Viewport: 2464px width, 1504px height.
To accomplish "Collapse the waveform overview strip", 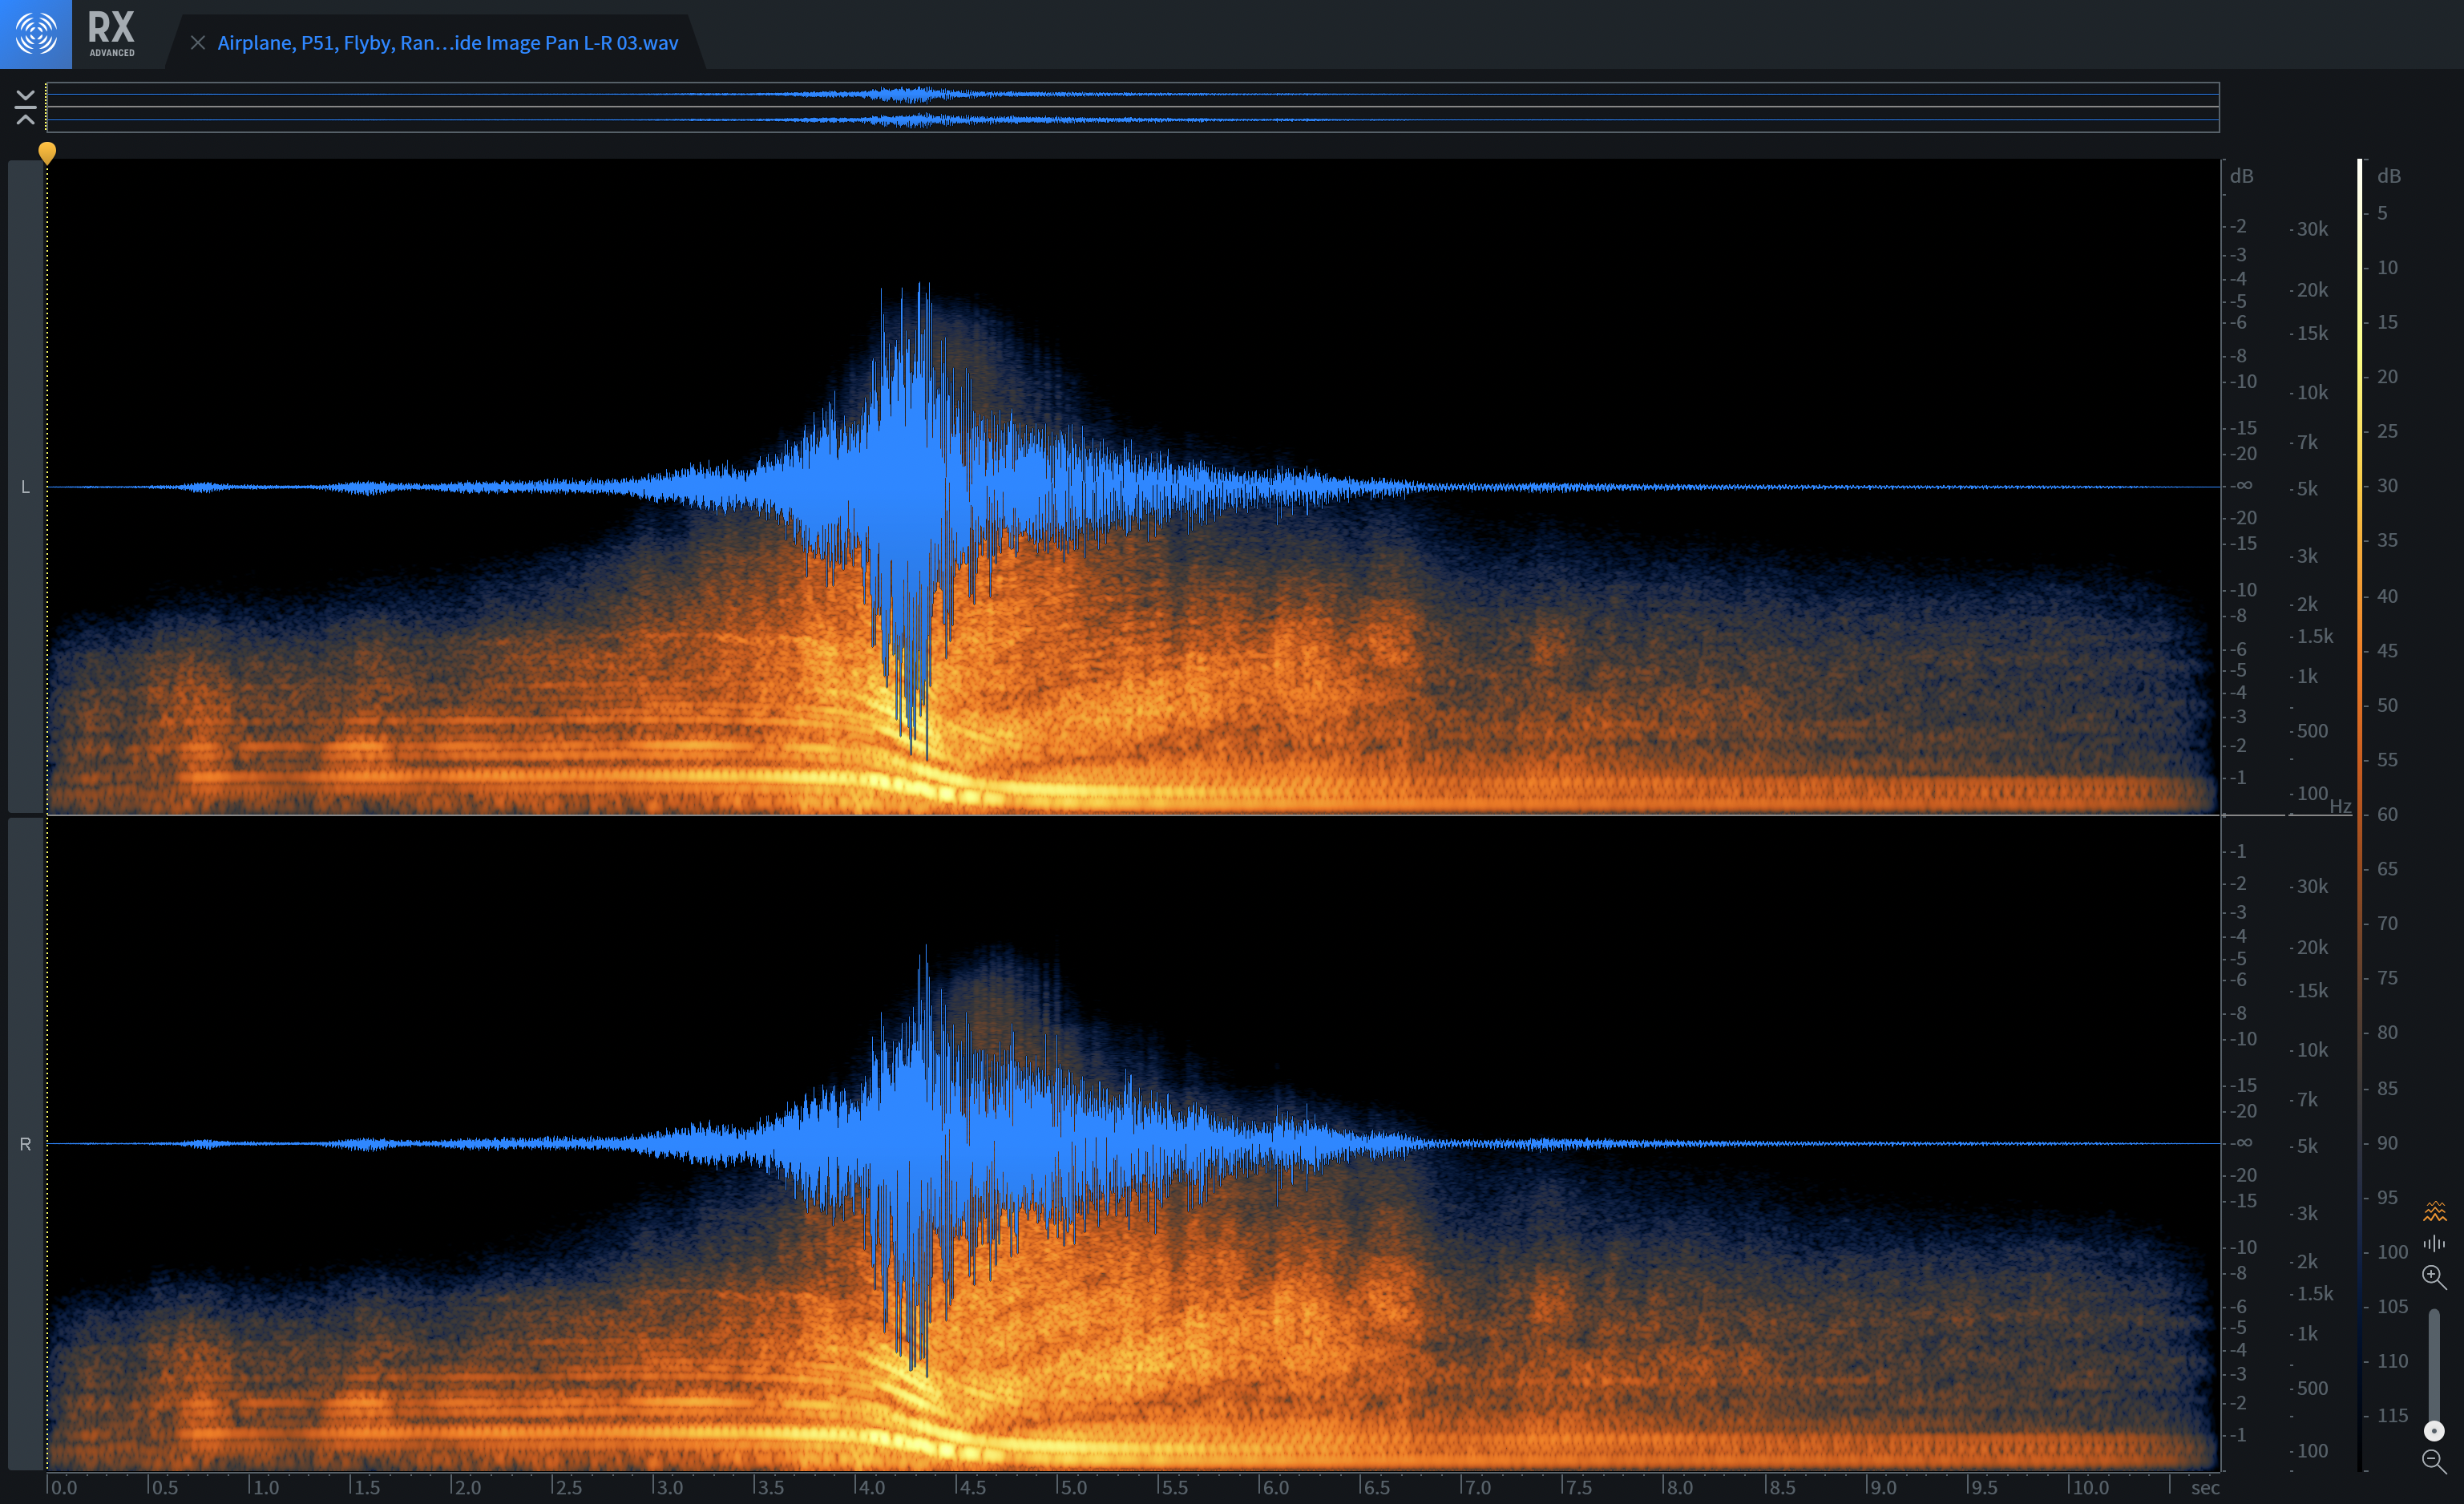I will (26, 107).
